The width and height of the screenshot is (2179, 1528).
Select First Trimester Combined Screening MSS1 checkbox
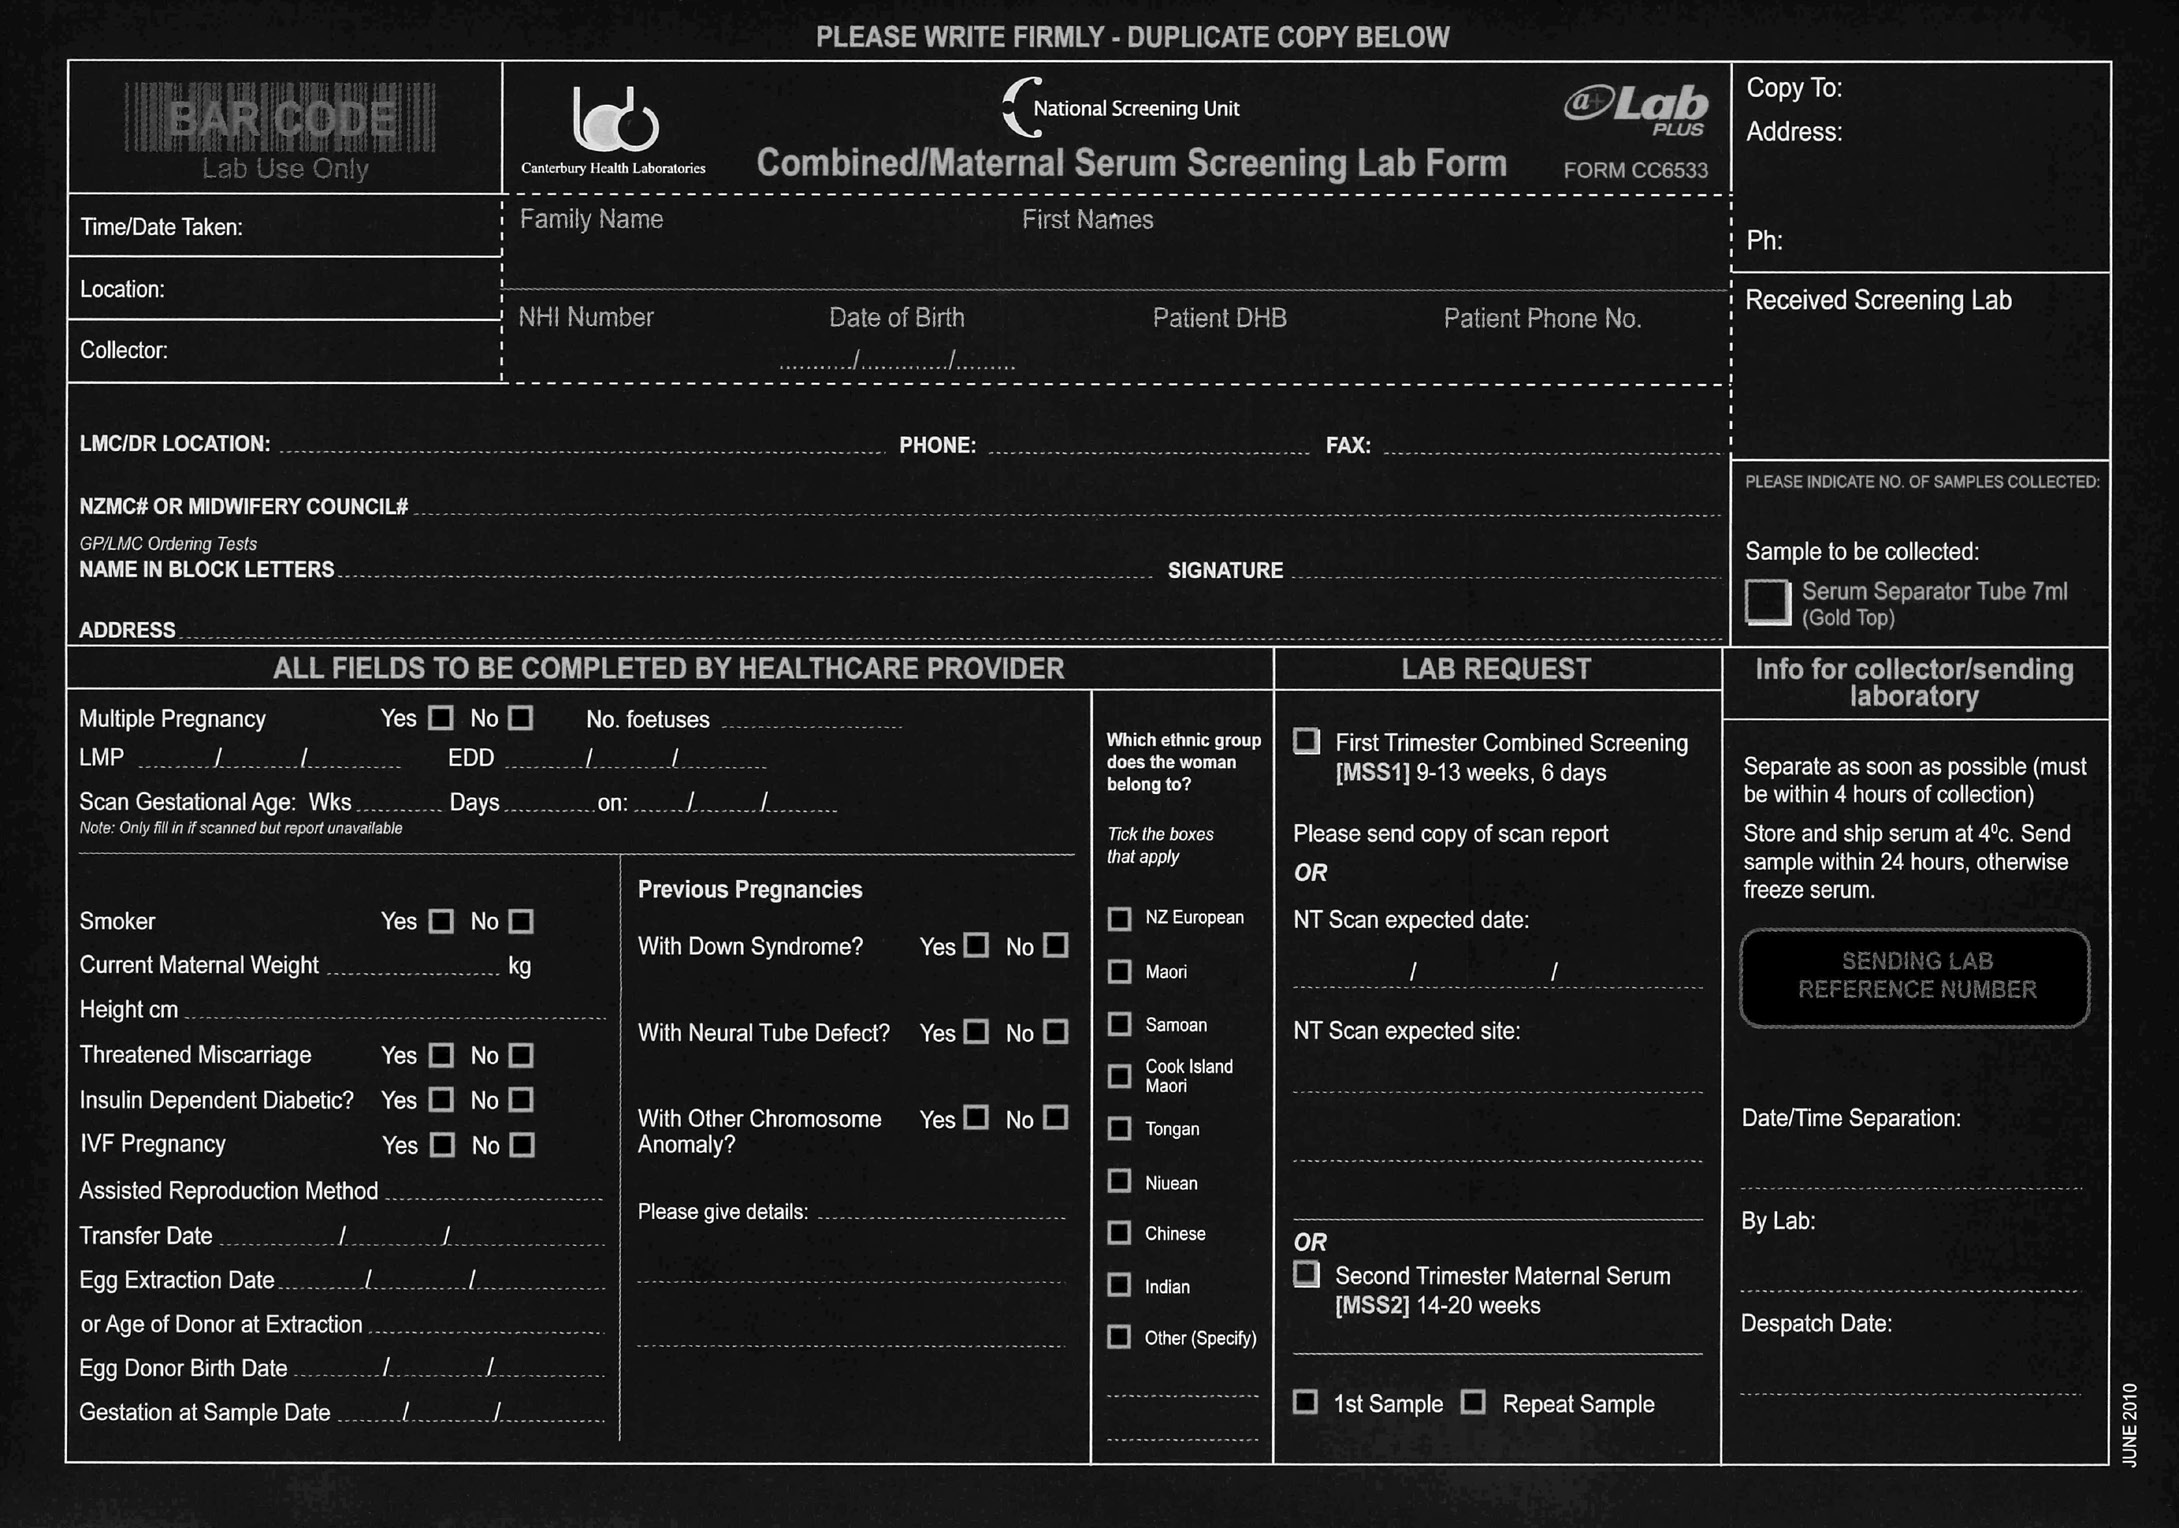pyautogui.click(x=1306, y=742)
